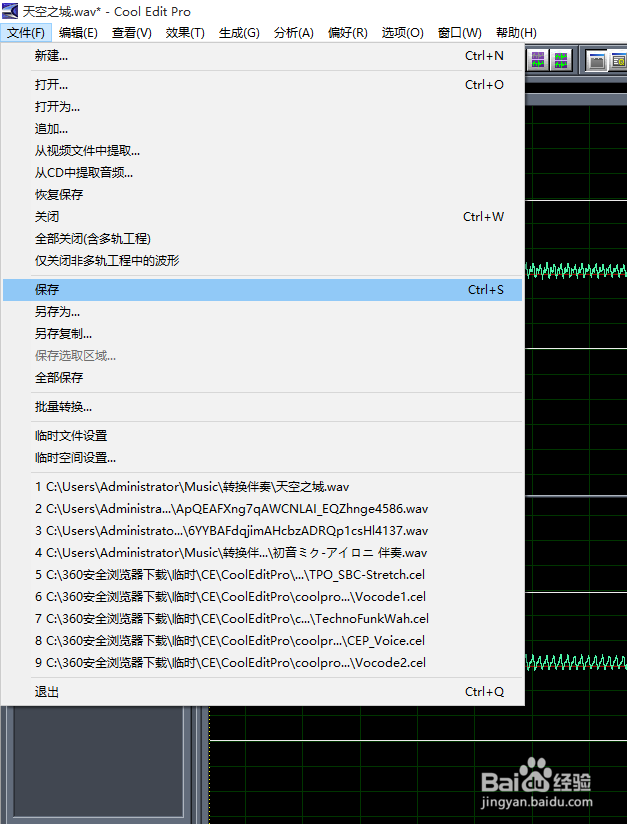Select 恢复保存 menu entry

(262, 194)
